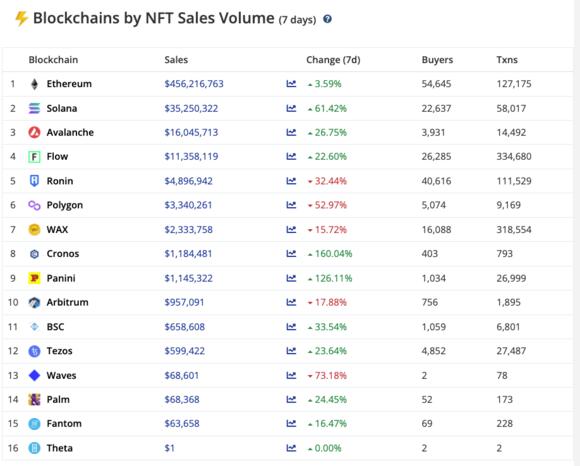Open the Solana blockchain name link

coord(62,108)
